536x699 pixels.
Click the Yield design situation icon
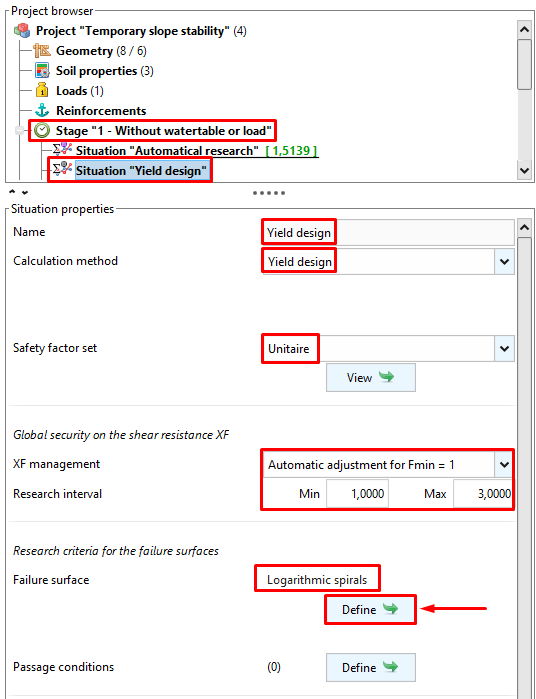click(62, 170)
